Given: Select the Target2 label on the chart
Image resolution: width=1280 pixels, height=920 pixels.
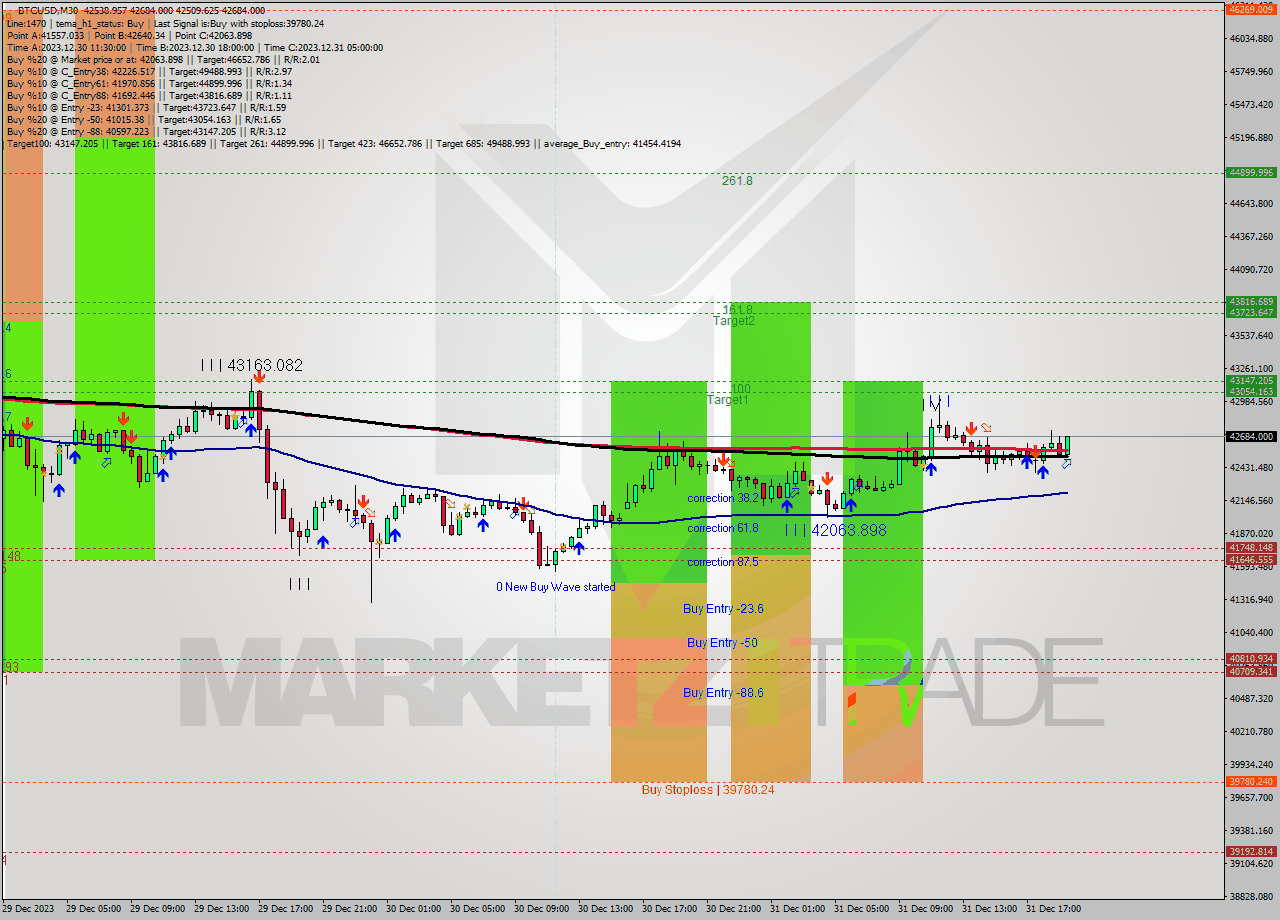Looking at the screenshot, I should point(733,321).
